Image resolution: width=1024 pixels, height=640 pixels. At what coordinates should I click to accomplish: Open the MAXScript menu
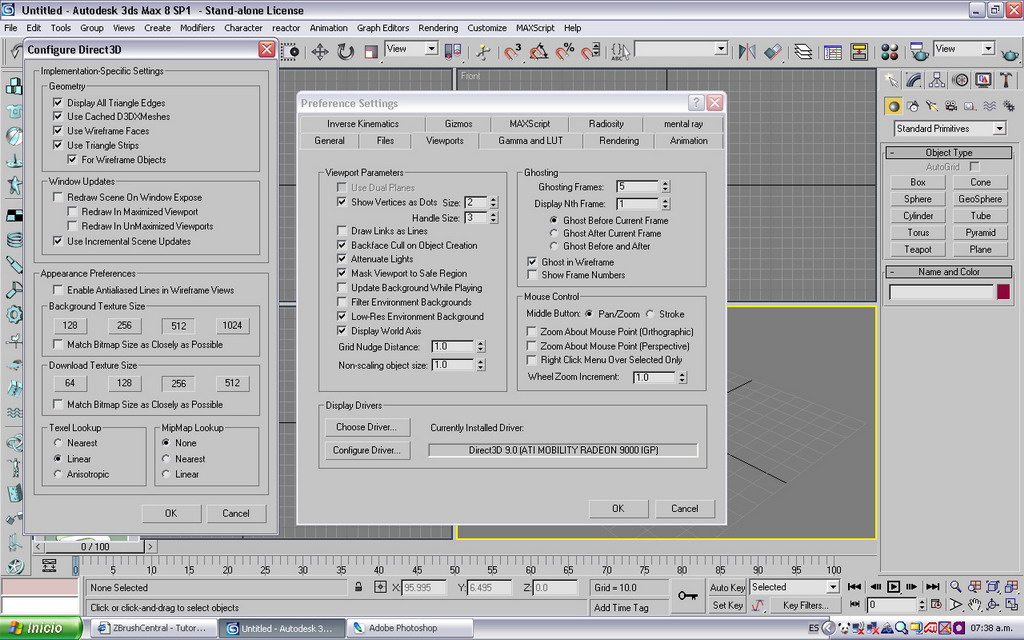click(x=535, y=28)
